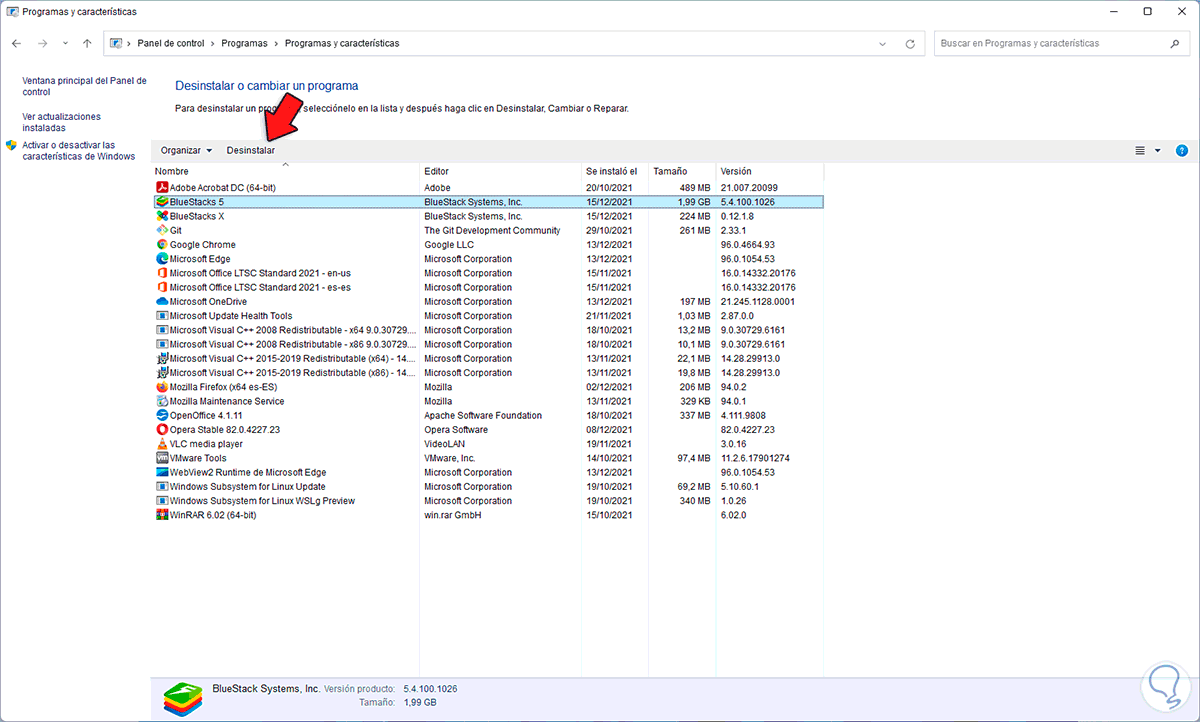Image resolution: width=1200 pixels, height=722 pixels.
Task: Click the view layout icon
Action: [1140, 150]
